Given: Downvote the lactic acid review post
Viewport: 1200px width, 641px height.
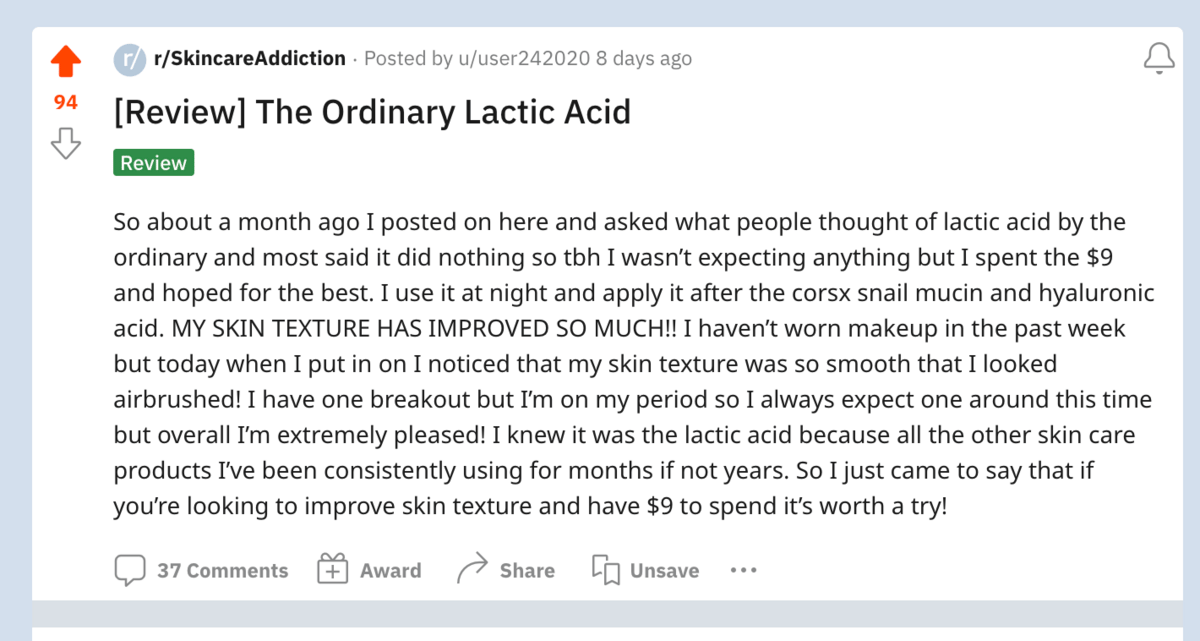Looking at the screenshot, I should (66, 143).
